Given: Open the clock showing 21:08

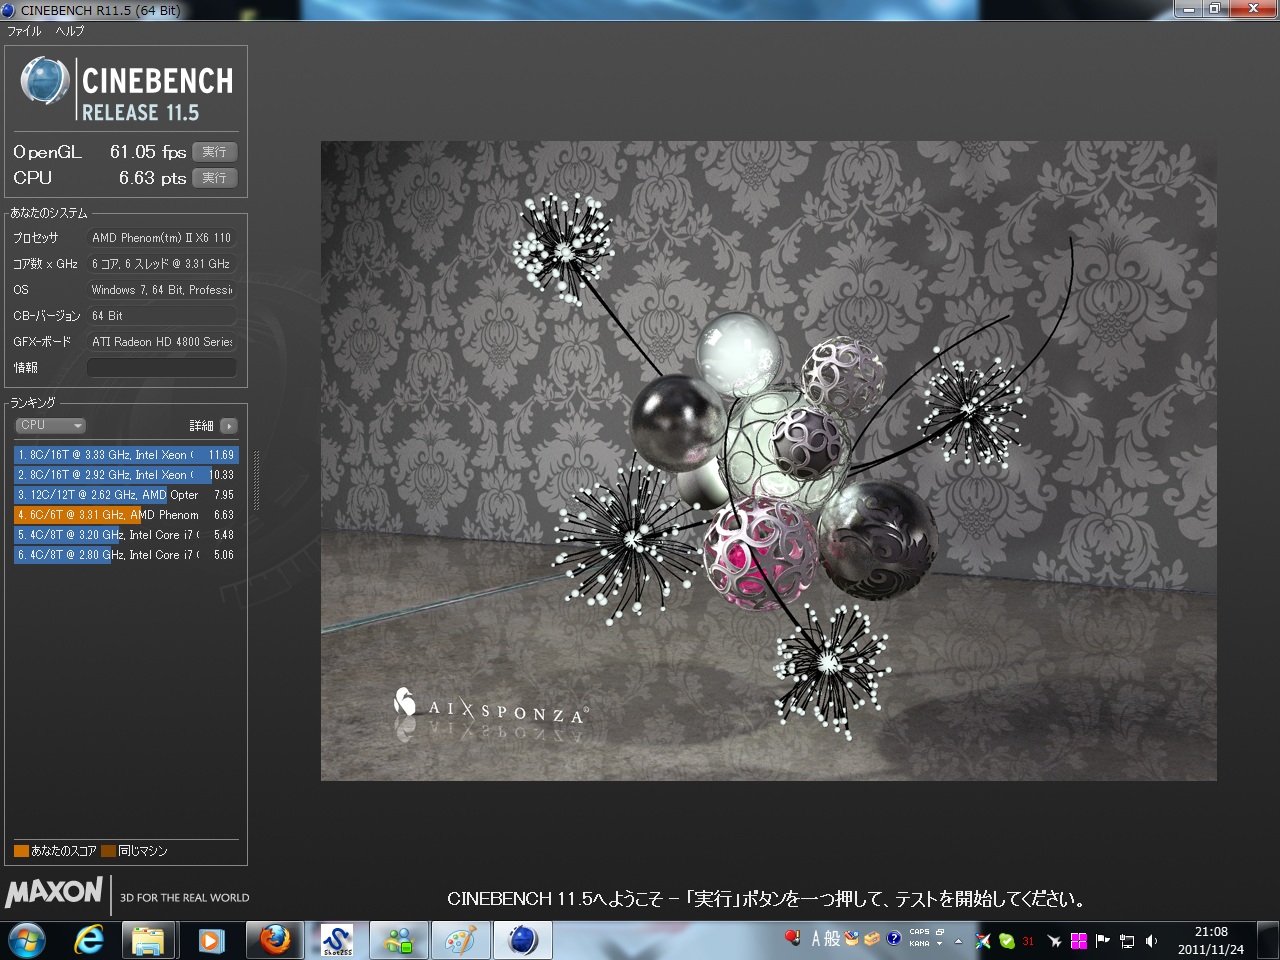Looking at the screenshot, I should click(1211, 941).
